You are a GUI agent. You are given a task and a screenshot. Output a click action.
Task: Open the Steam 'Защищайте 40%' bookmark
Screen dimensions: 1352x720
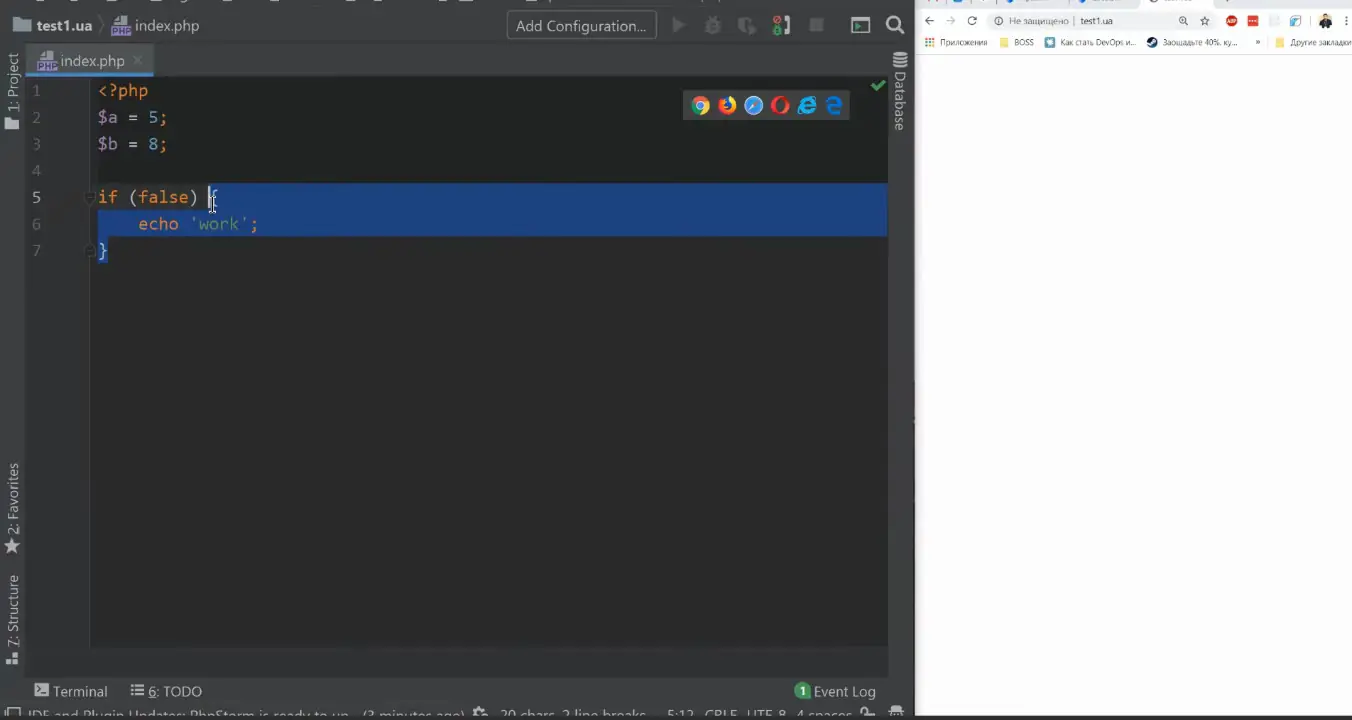pos(1192,43)
